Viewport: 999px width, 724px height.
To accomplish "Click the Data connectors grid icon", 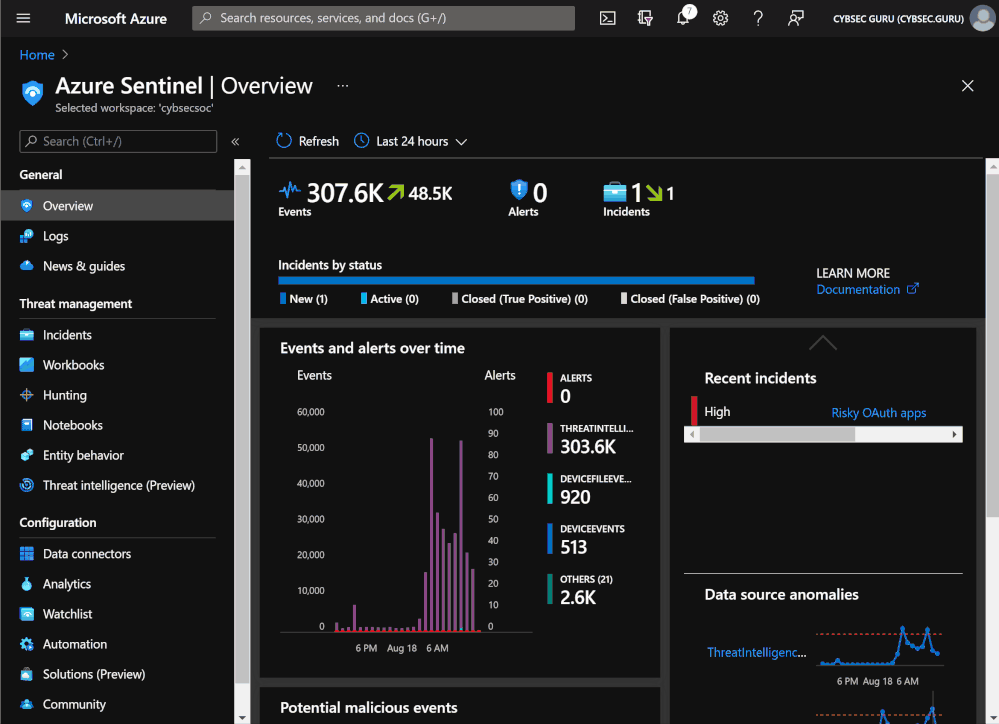I will click(27, 554).
